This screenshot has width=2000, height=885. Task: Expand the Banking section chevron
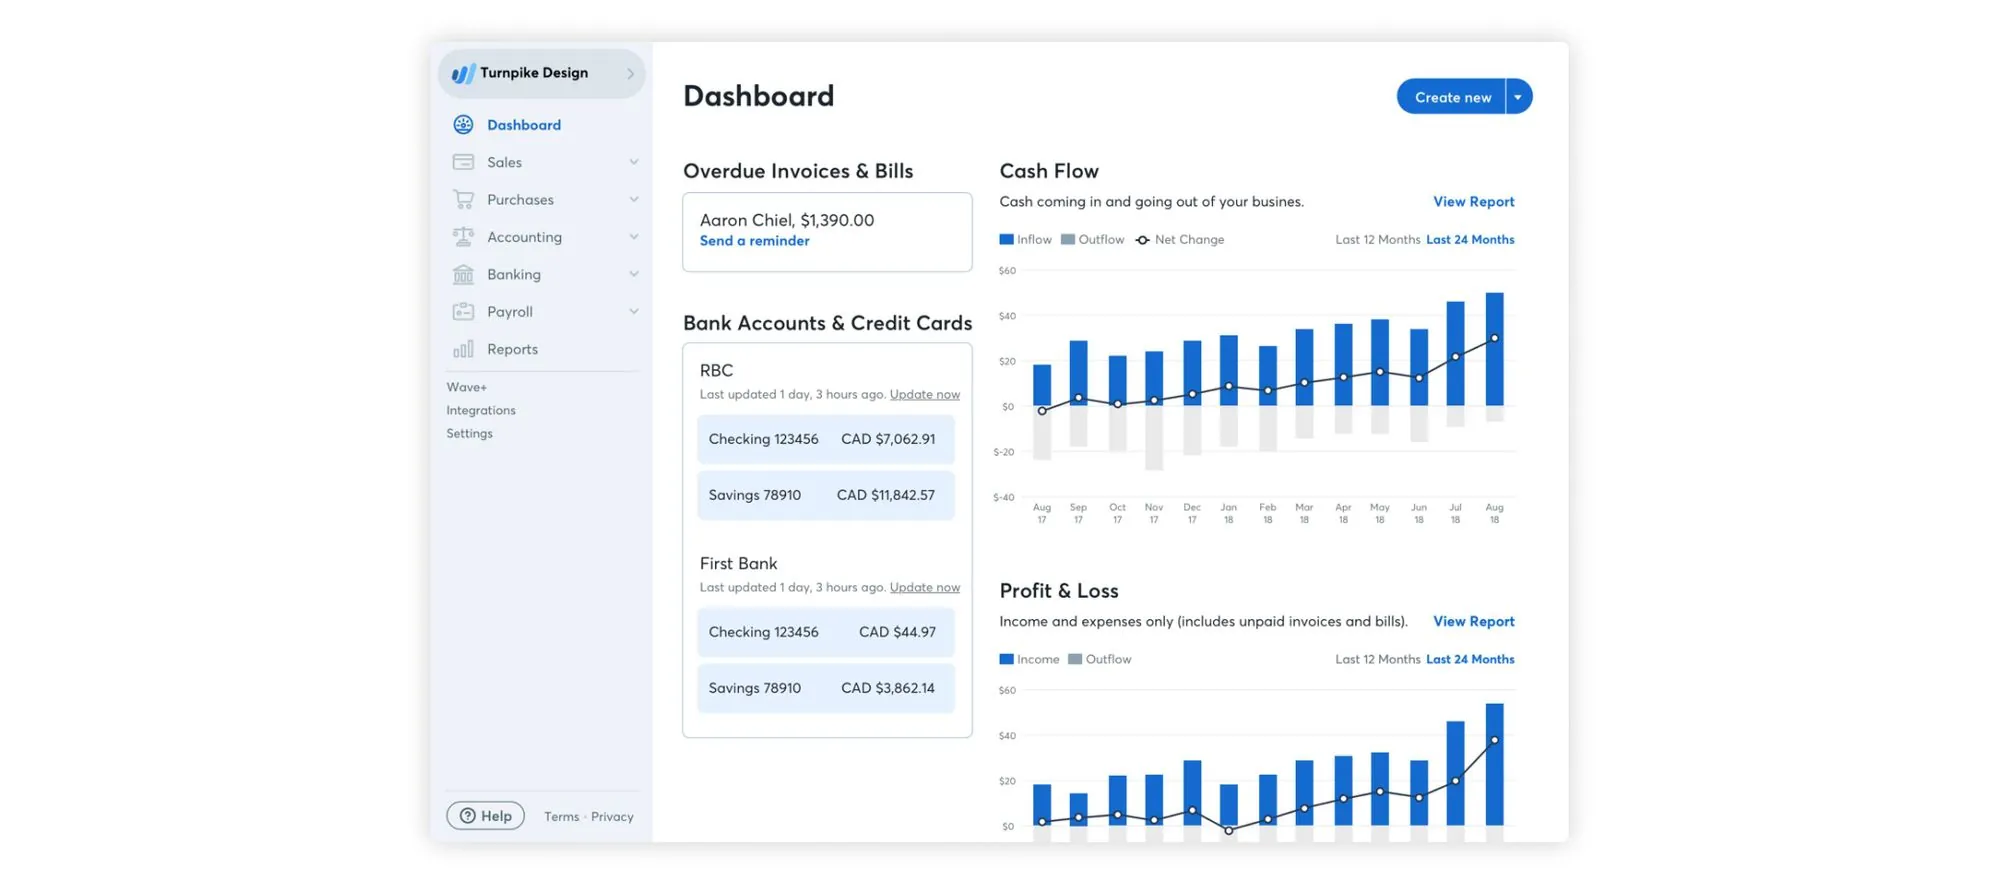(633, 274)
